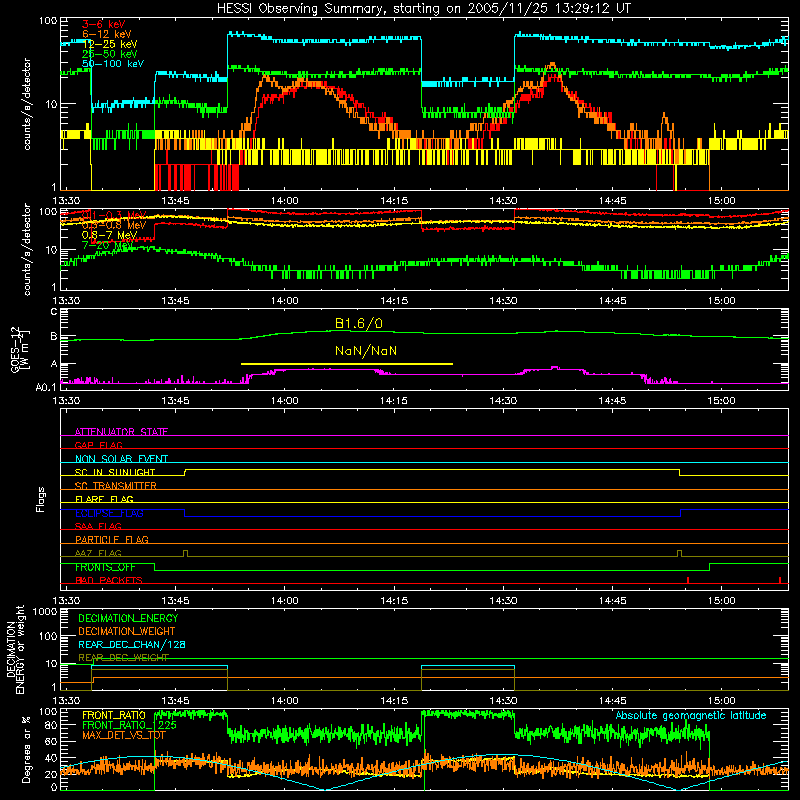The image size is (800, 800).
Task: Click the 14:30 tick label under flags panel
Action: click(503, 601)
